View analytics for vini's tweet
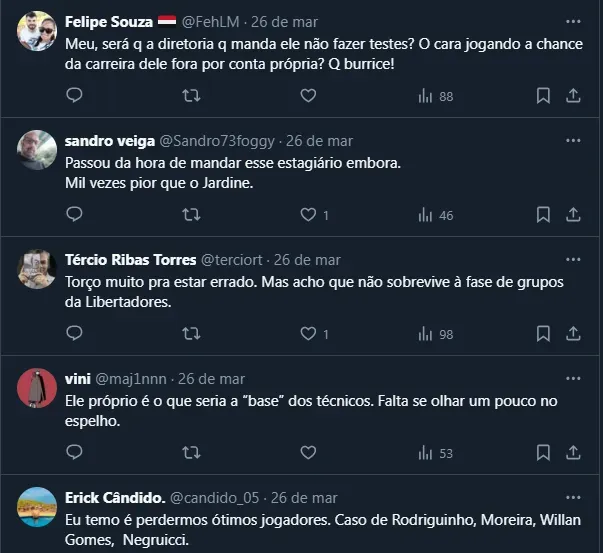This screenshot has width=603, height=553. click(x=435, y=453)
